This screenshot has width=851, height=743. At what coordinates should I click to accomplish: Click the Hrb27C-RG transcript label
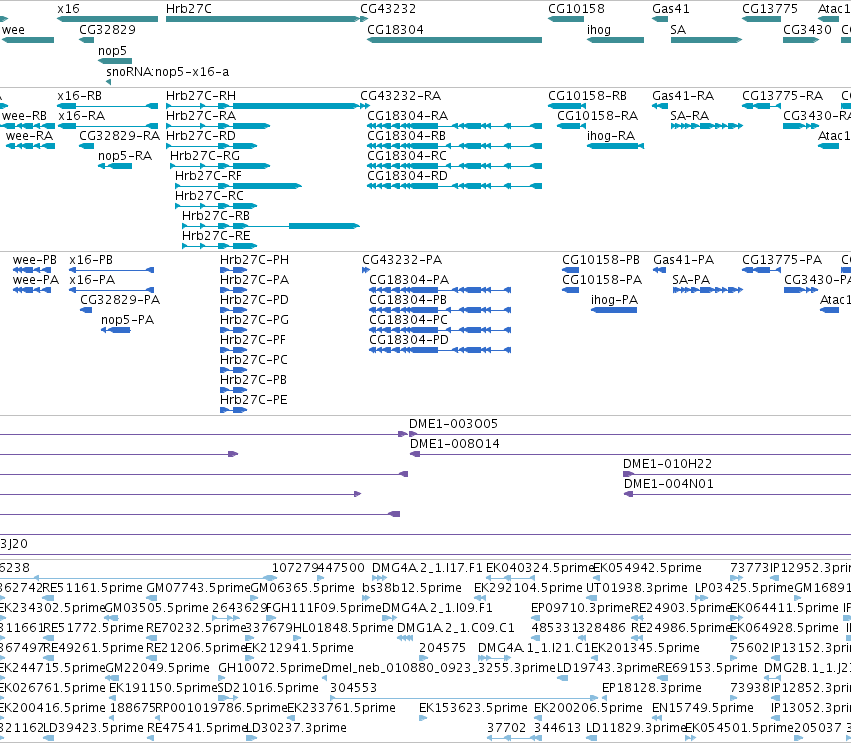tap(205, 156)
